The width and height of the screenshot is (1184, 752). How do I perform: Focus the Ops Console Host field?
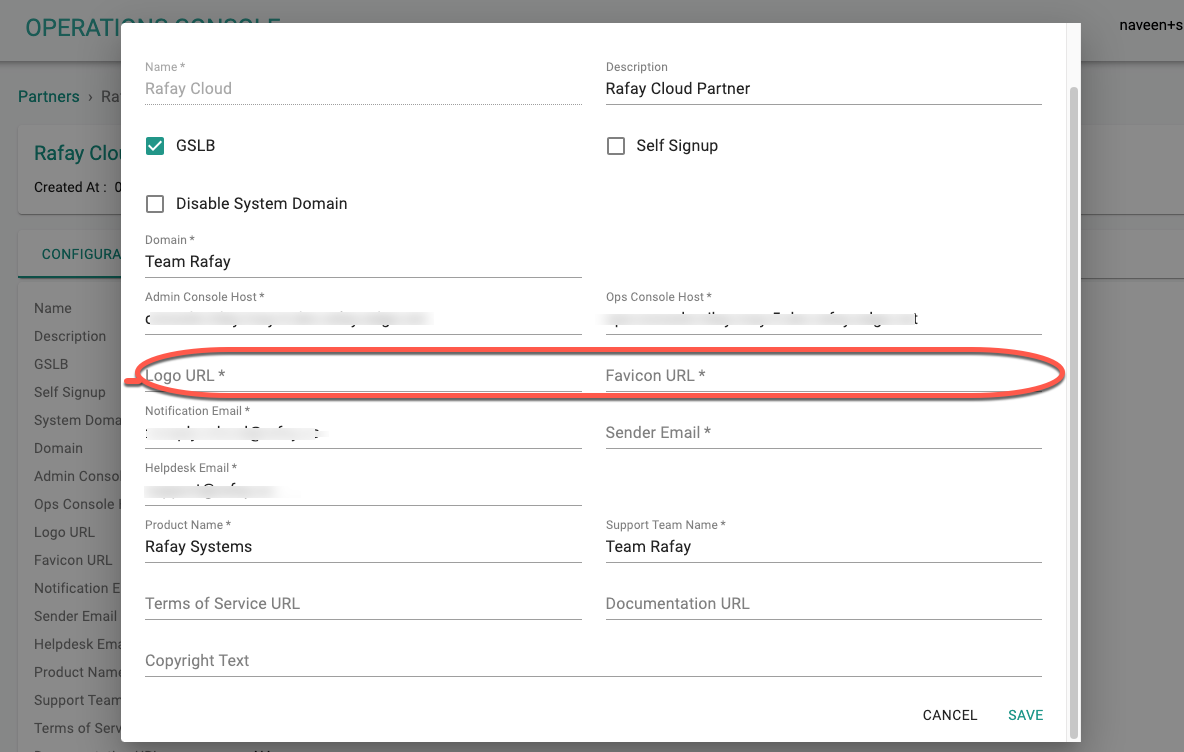(x=823, y=319)
